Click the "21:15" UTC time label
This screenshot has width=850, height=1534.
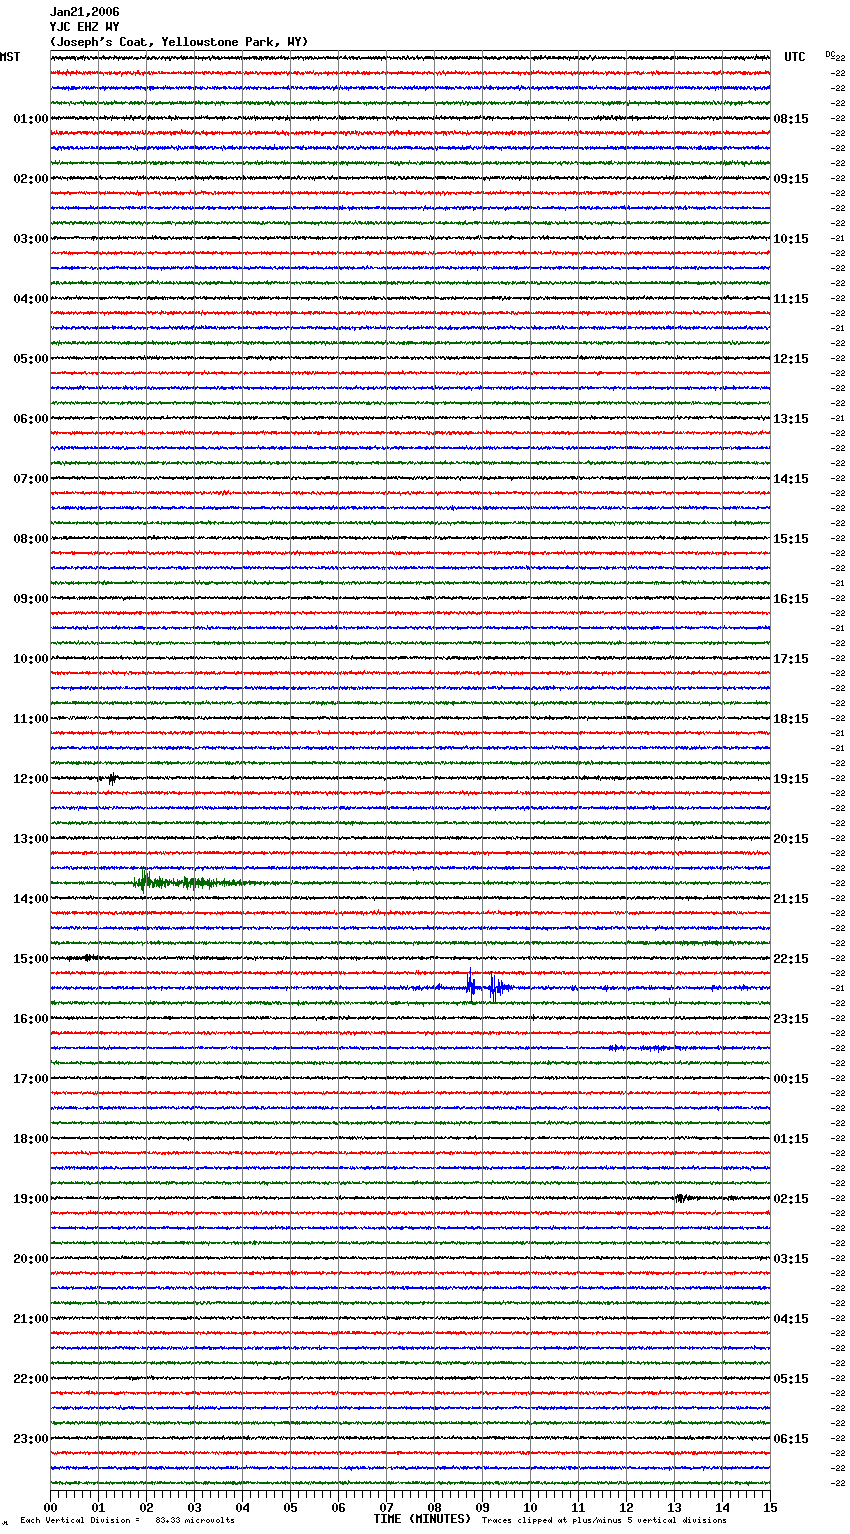791,899
